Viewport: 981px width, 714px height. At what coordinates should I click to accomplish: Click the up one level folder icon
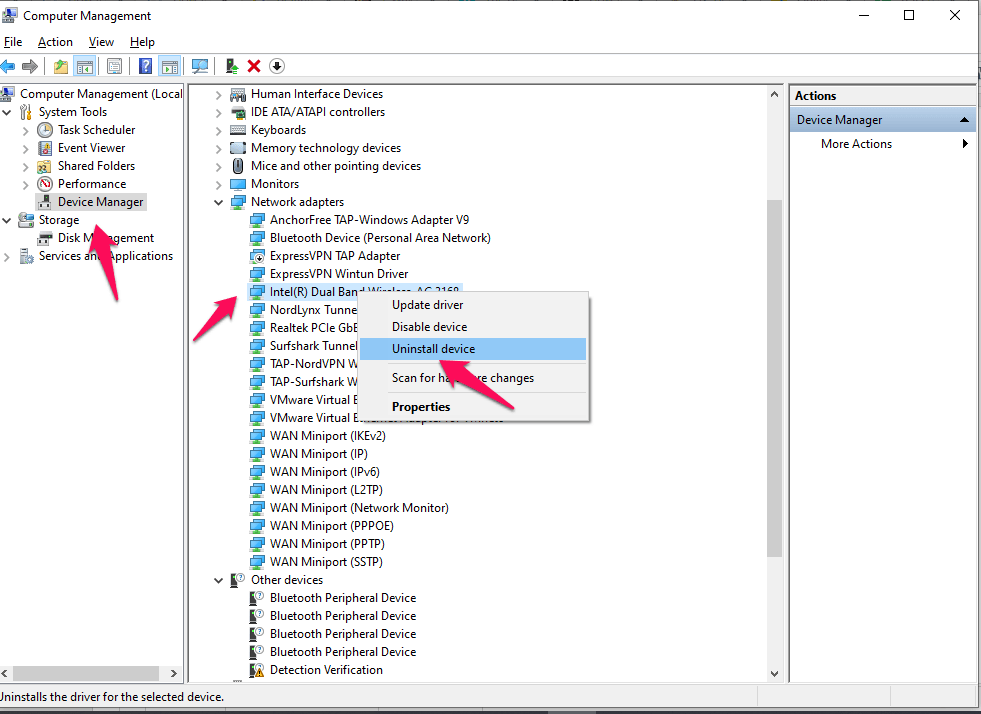pyautogui.click(x=61, y=66)
